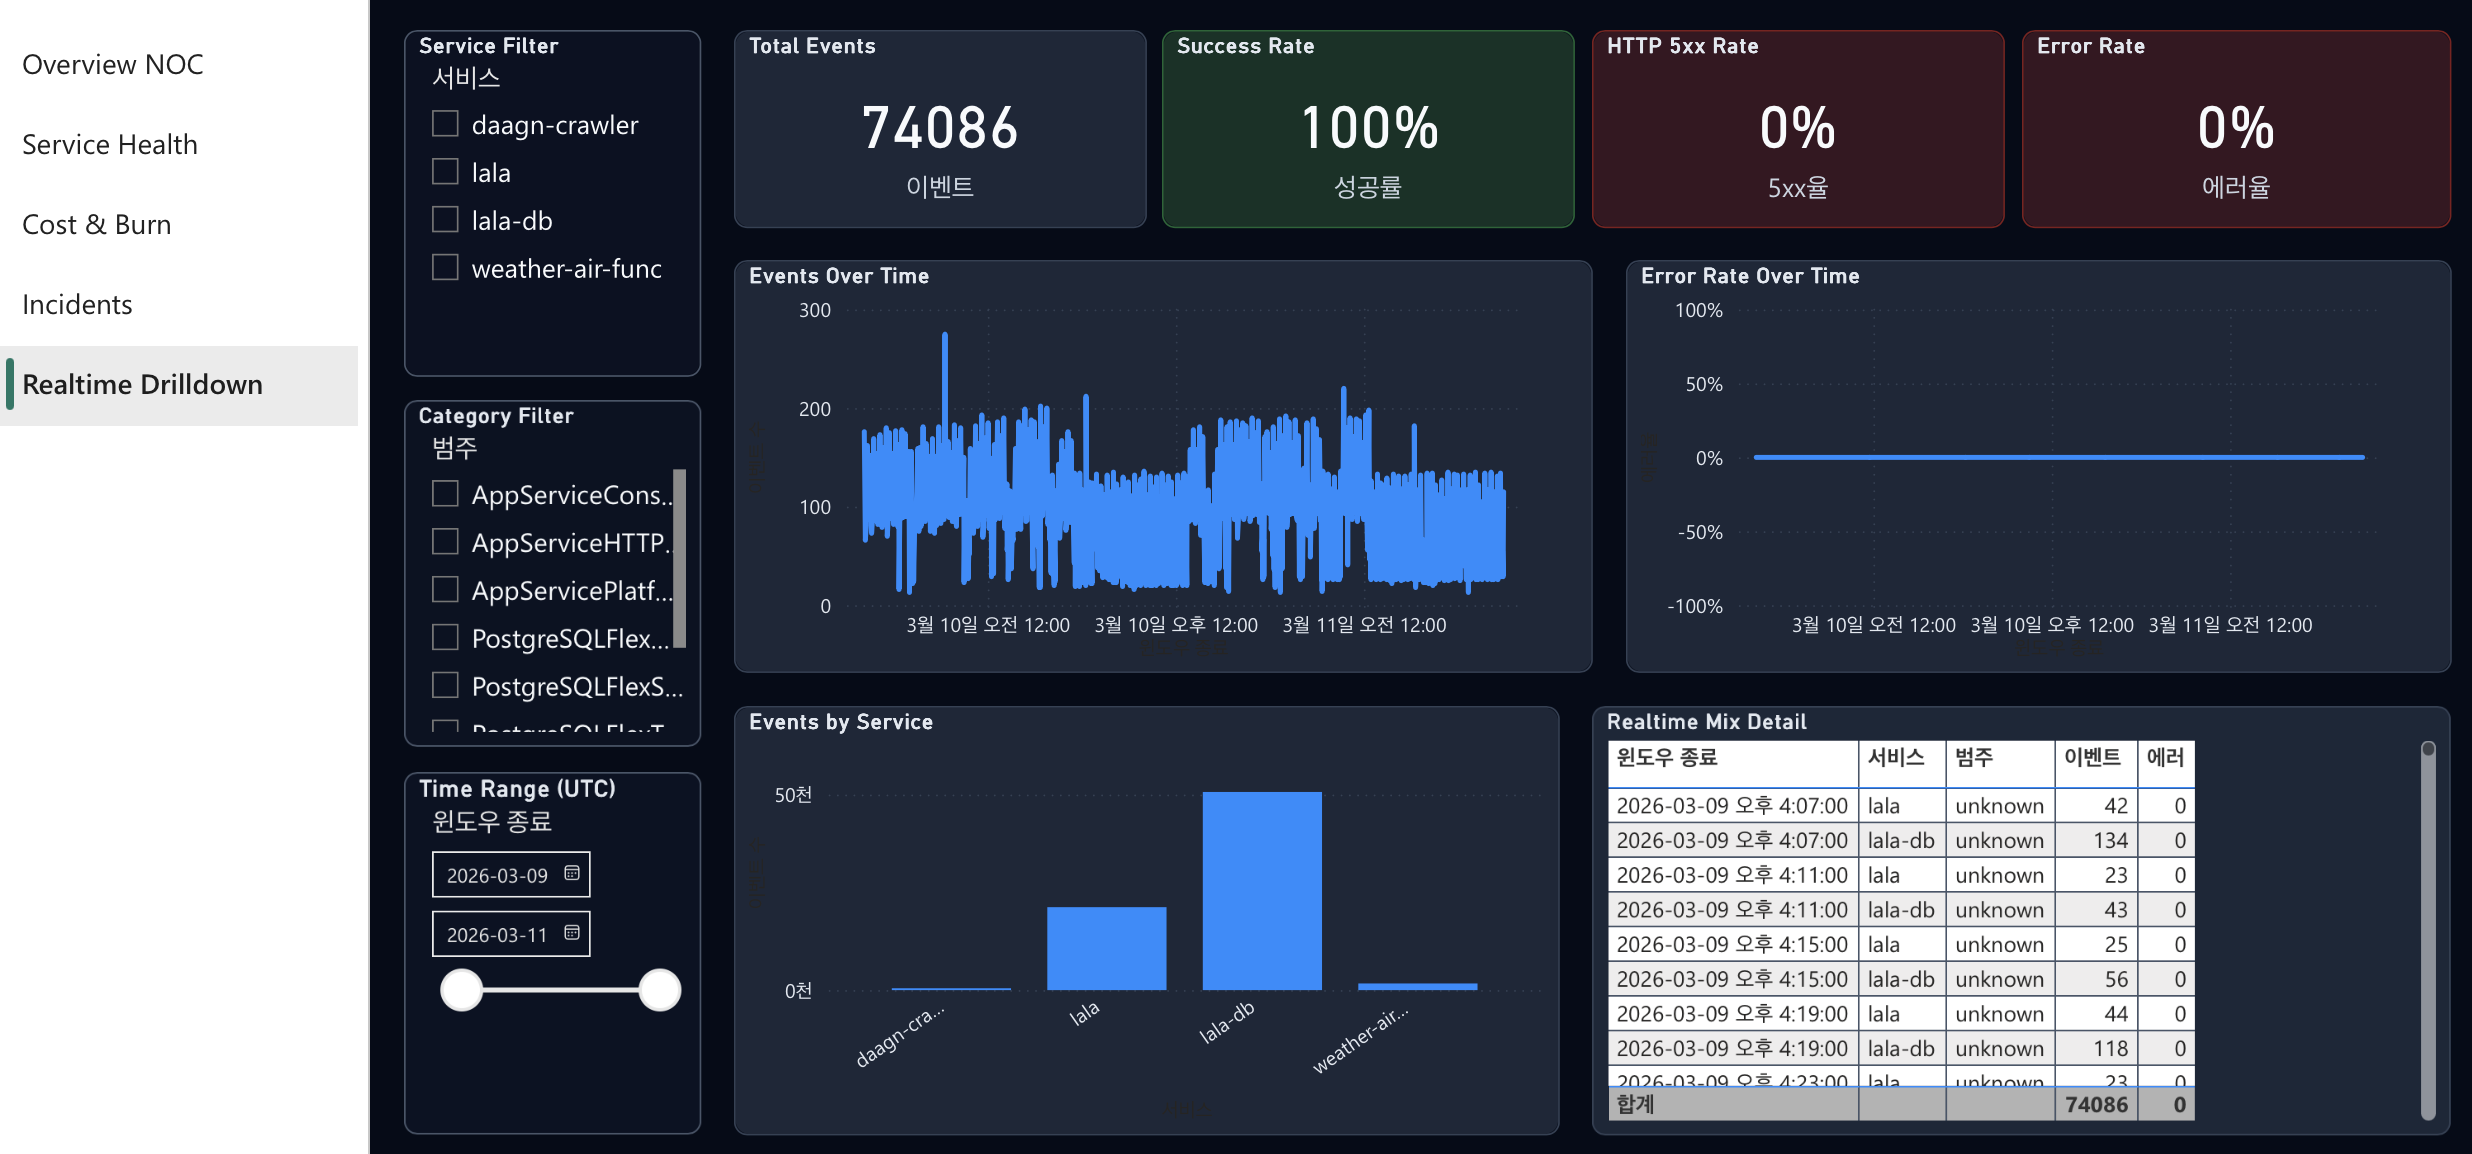This screenshot has height=1154, width=2472.
Task: Sort table by 이벤트 column header
Action: [x=2092, y=758]
